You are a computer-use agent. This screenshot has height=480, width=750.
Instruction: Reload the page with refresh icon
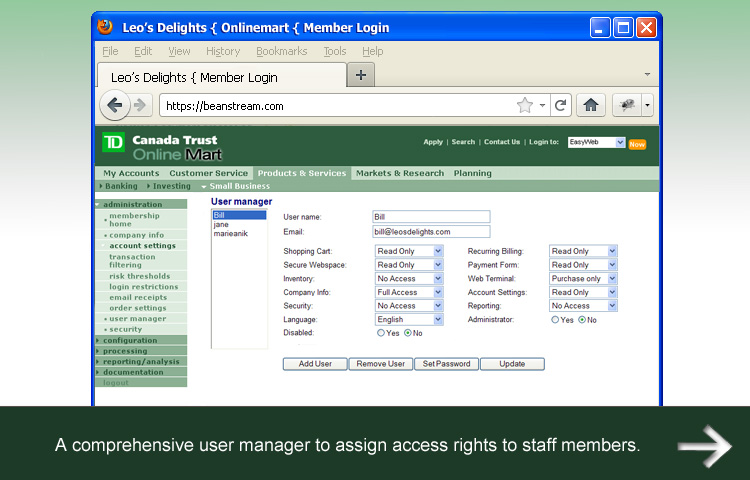tap(561, 105)
